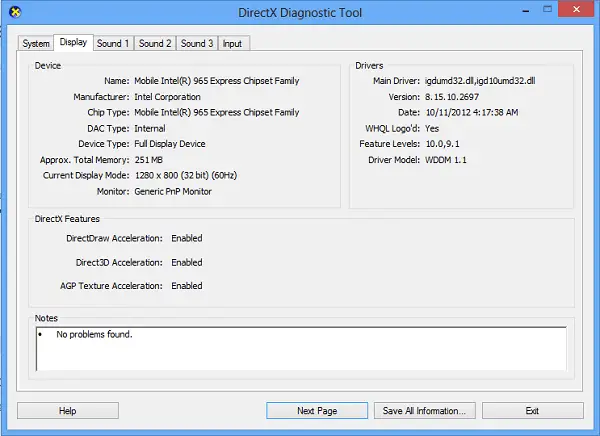Click feature levels '10.0,9.1'
This screenshot has width=600, height=436.
point(442,144)
